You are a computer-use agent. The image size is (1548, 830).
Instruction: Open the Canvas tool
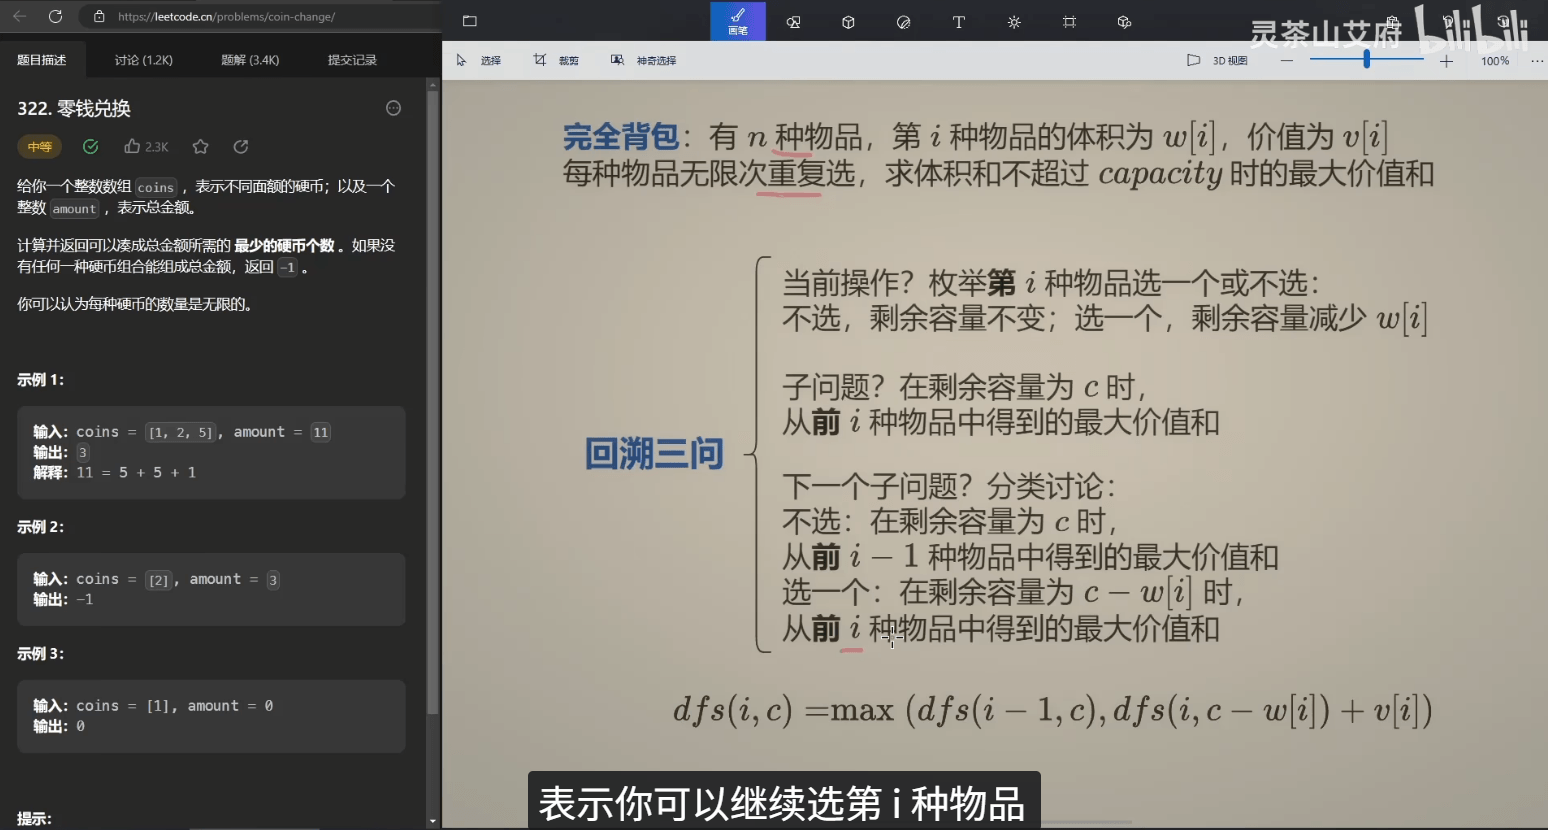[x=1069, y=22]
